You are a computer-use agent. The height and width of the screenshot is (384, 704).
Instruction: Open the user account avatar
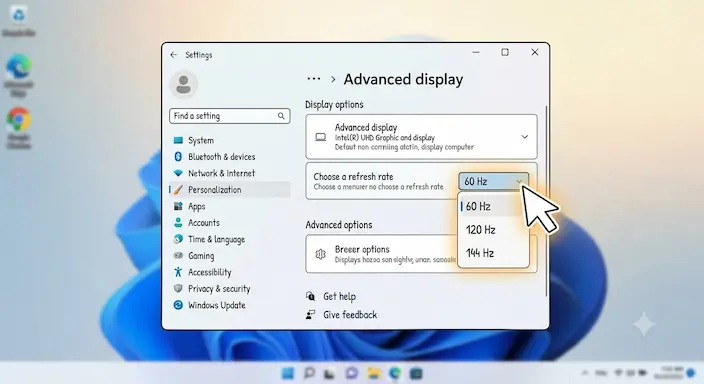(x=184, y=84)
